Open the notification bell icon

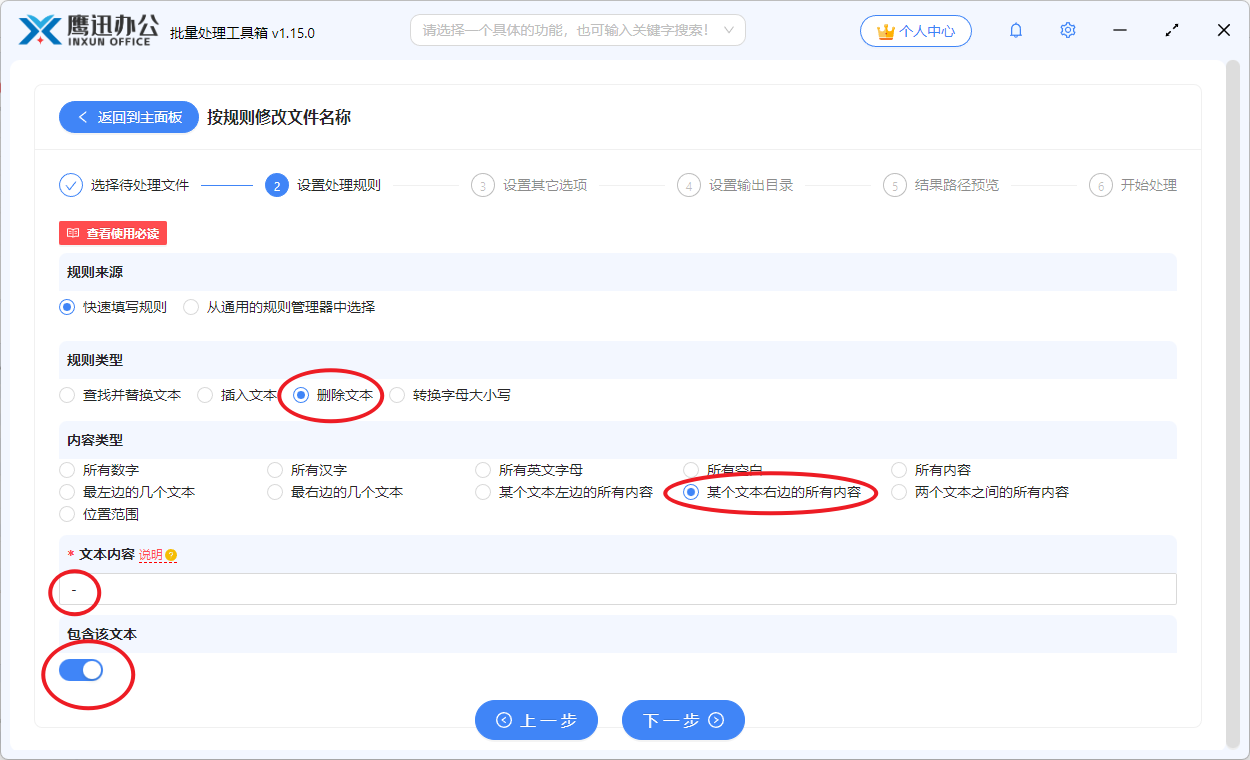click(1015, 30)
